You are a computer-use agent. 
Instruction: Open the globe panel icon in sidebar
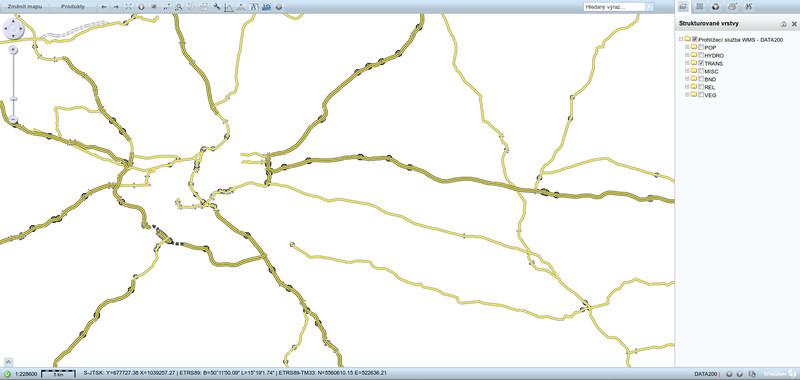pyautogui.click(x=716, y=7)
